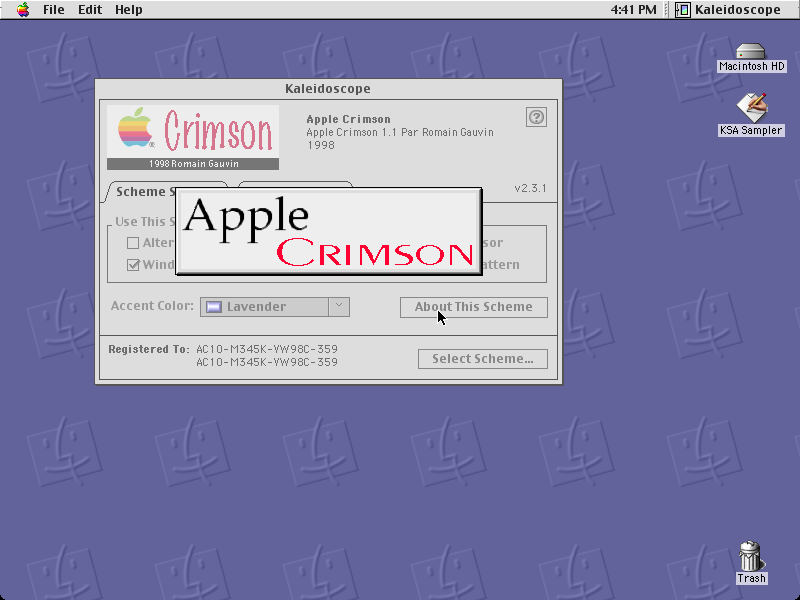
Task: Click the Apple Crimson scheme preview thumbnail
Action: pos(193,137)
